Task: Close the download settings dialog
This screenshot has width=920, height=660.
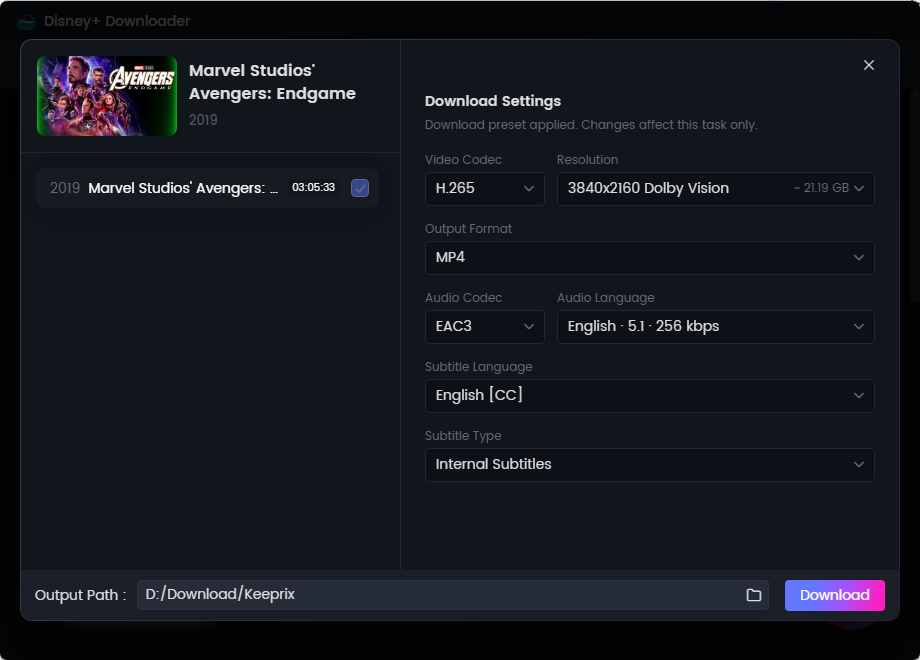Action: 868,65
